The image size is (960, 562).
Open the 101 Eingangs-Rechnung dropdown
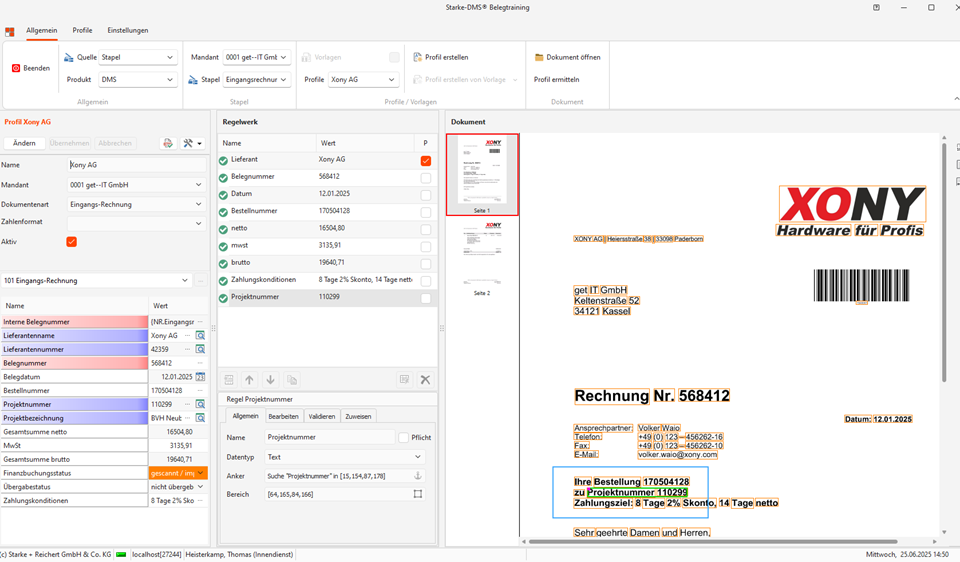coord(96,280)
